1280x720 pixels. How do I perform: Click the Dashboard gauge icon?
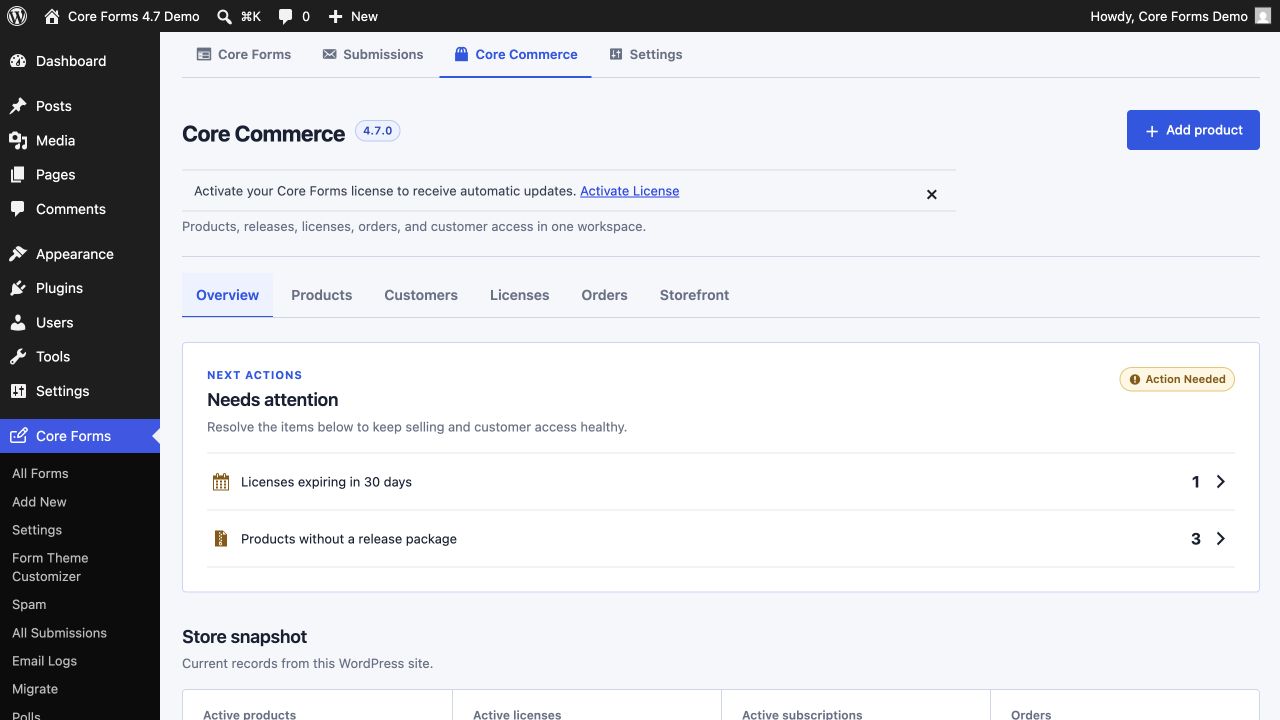click(x=18, y=61)
